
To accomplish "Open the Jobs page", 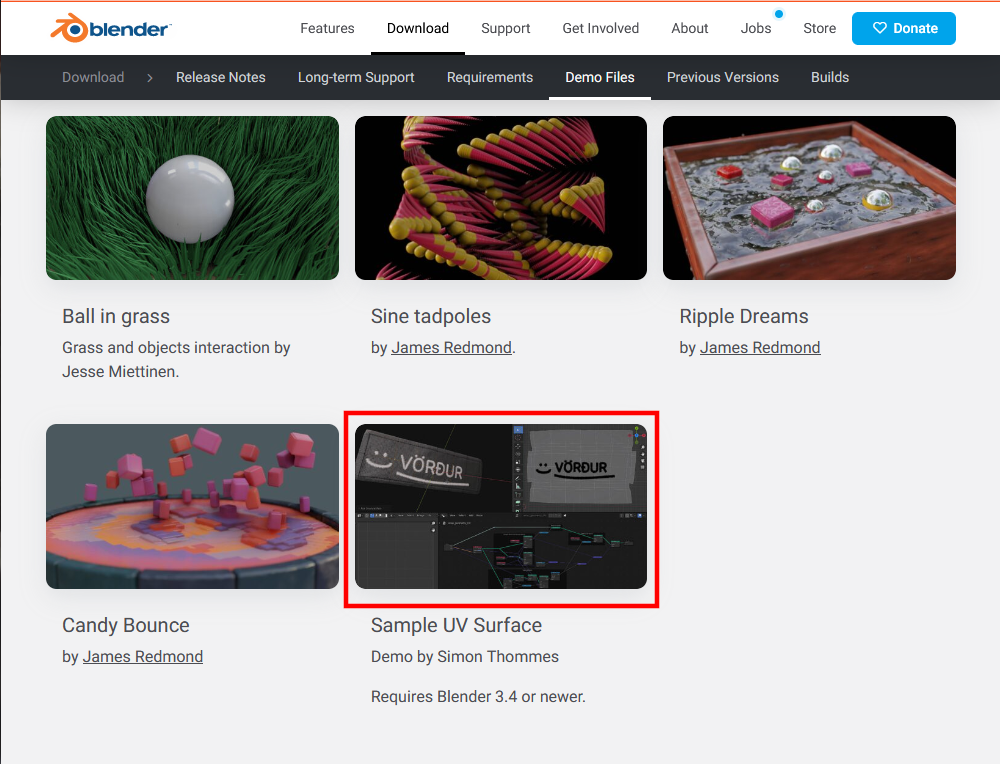I will [x=756, y=28].
